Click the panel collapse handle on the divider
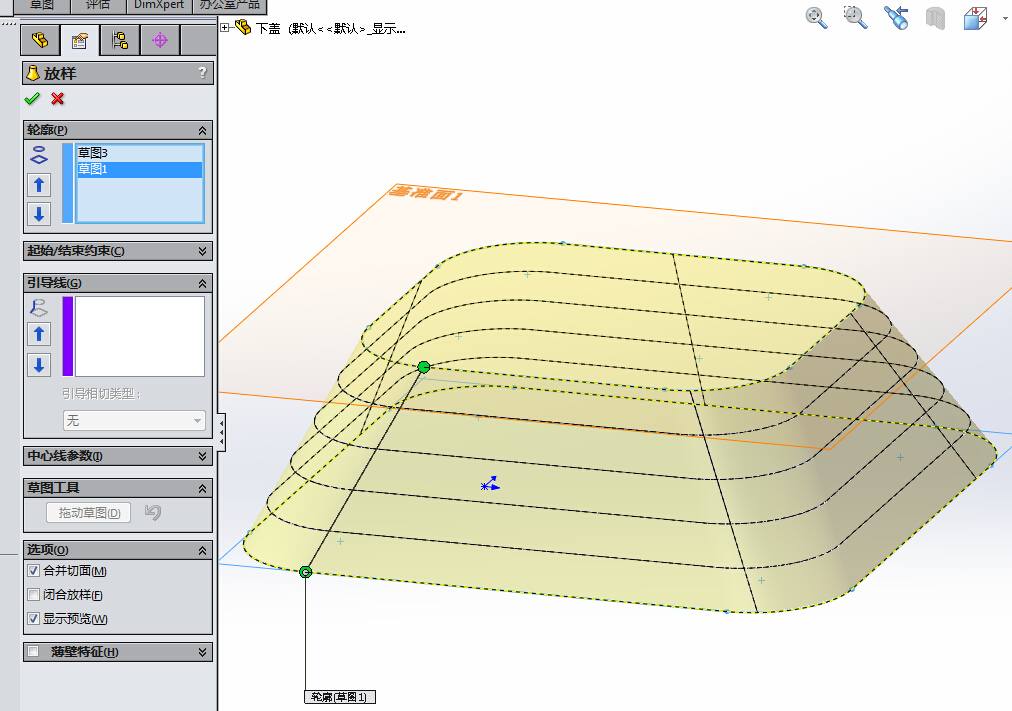The image size is (1012, 711). tap(221, 431)
